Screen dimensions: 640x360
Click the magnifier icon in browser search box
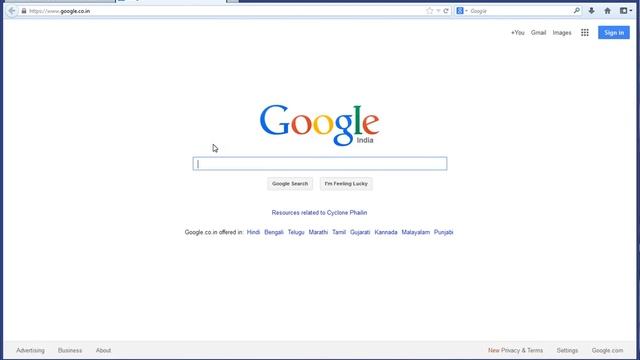576,11
